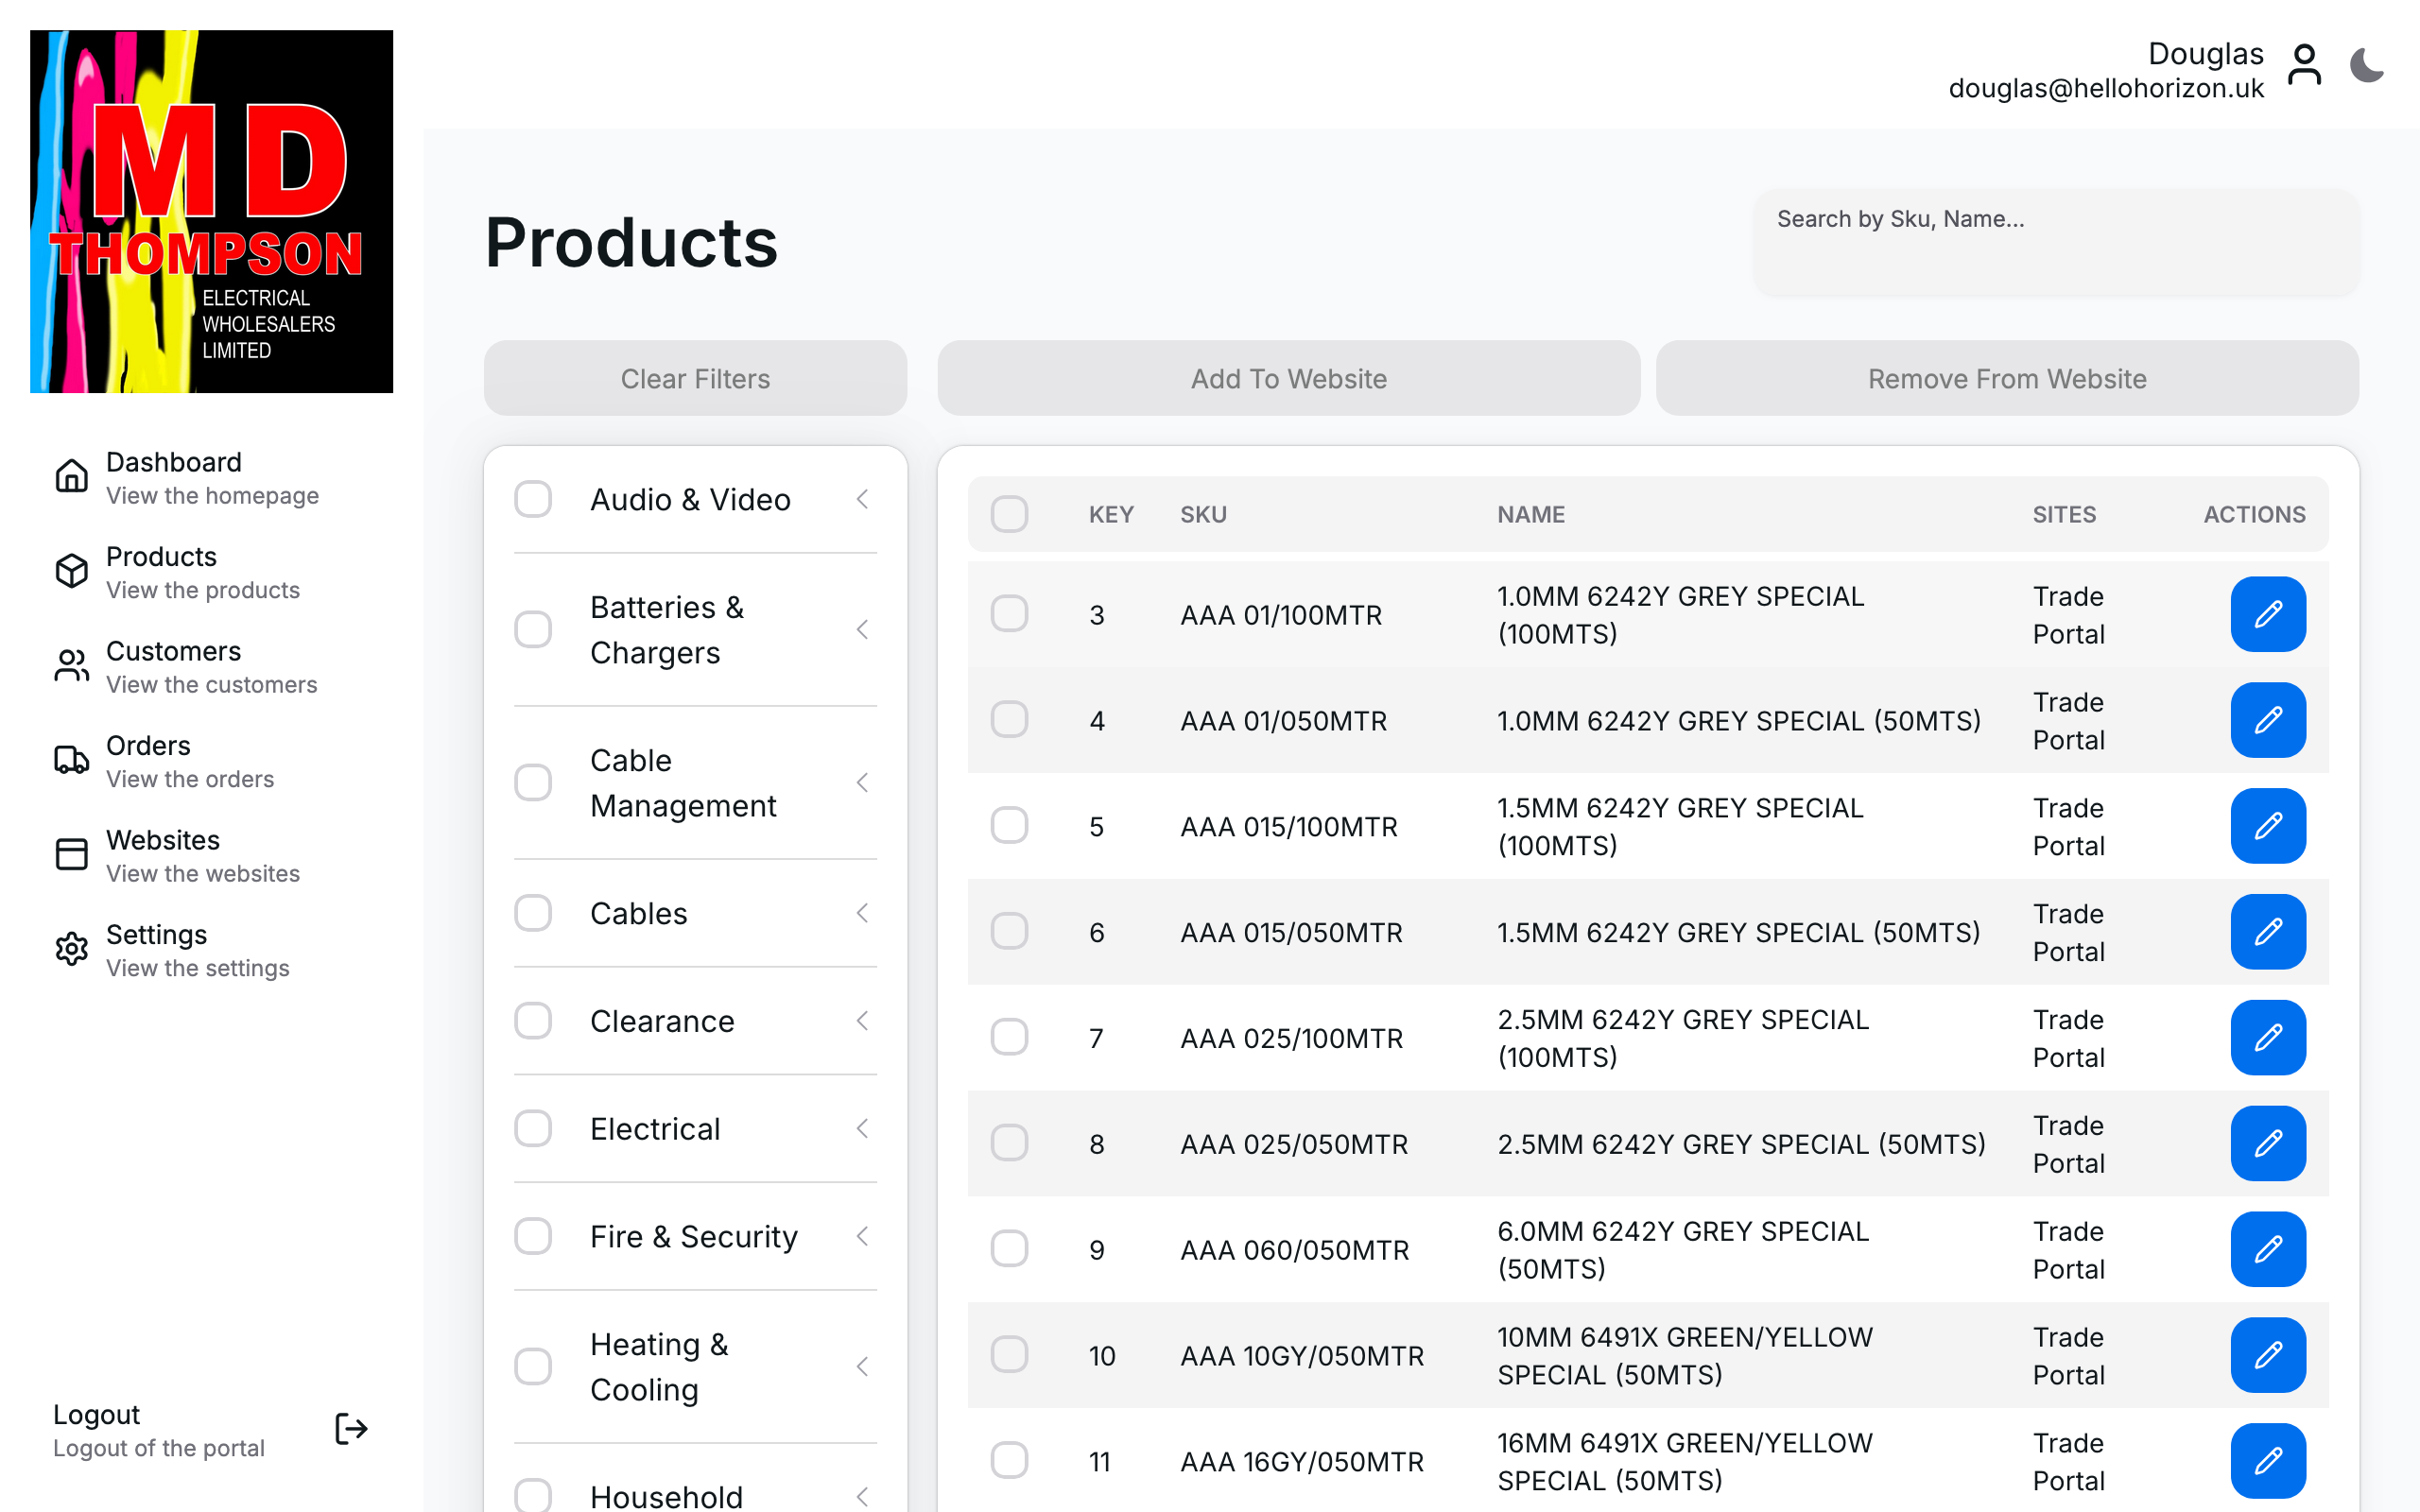Check the Audio & Video category checkbox
This screenshot has height=1512, width=2420.
533,499
